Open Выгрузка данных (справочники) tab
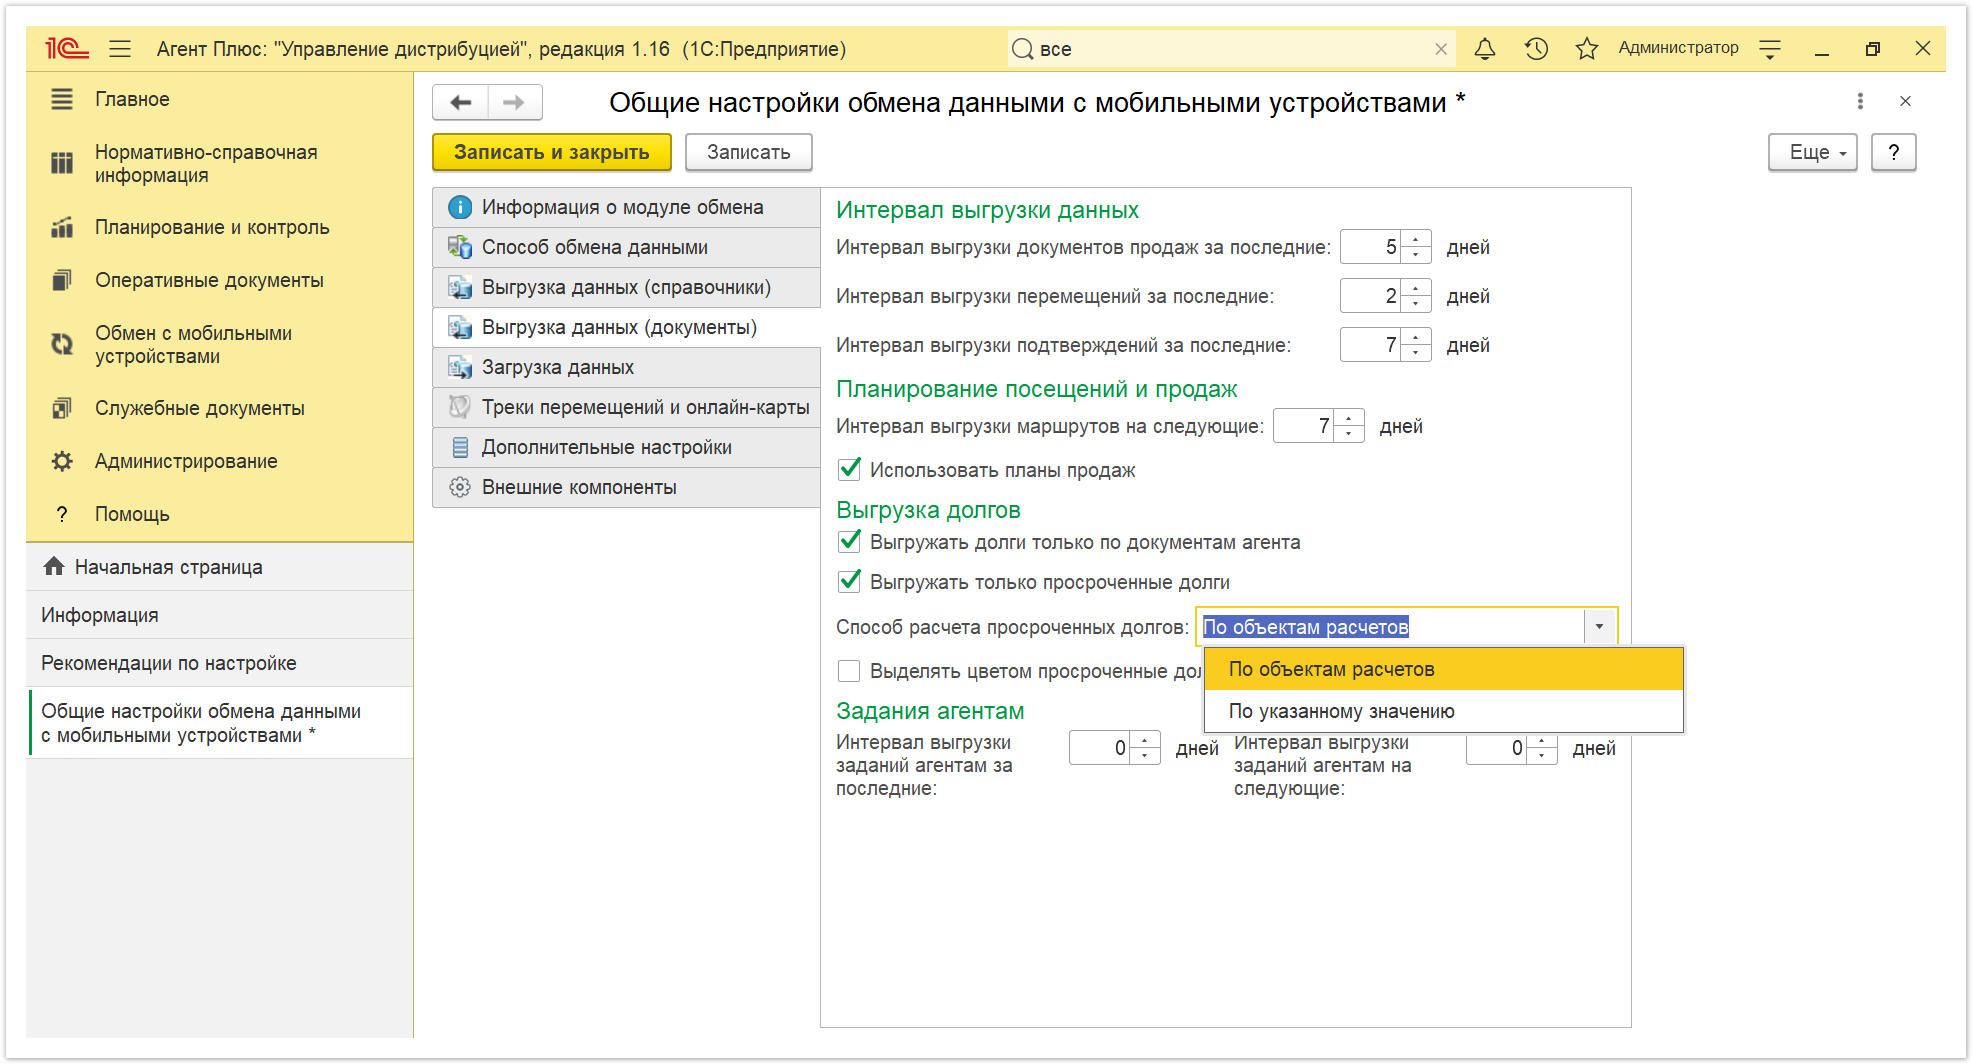 tap(626, 287)
